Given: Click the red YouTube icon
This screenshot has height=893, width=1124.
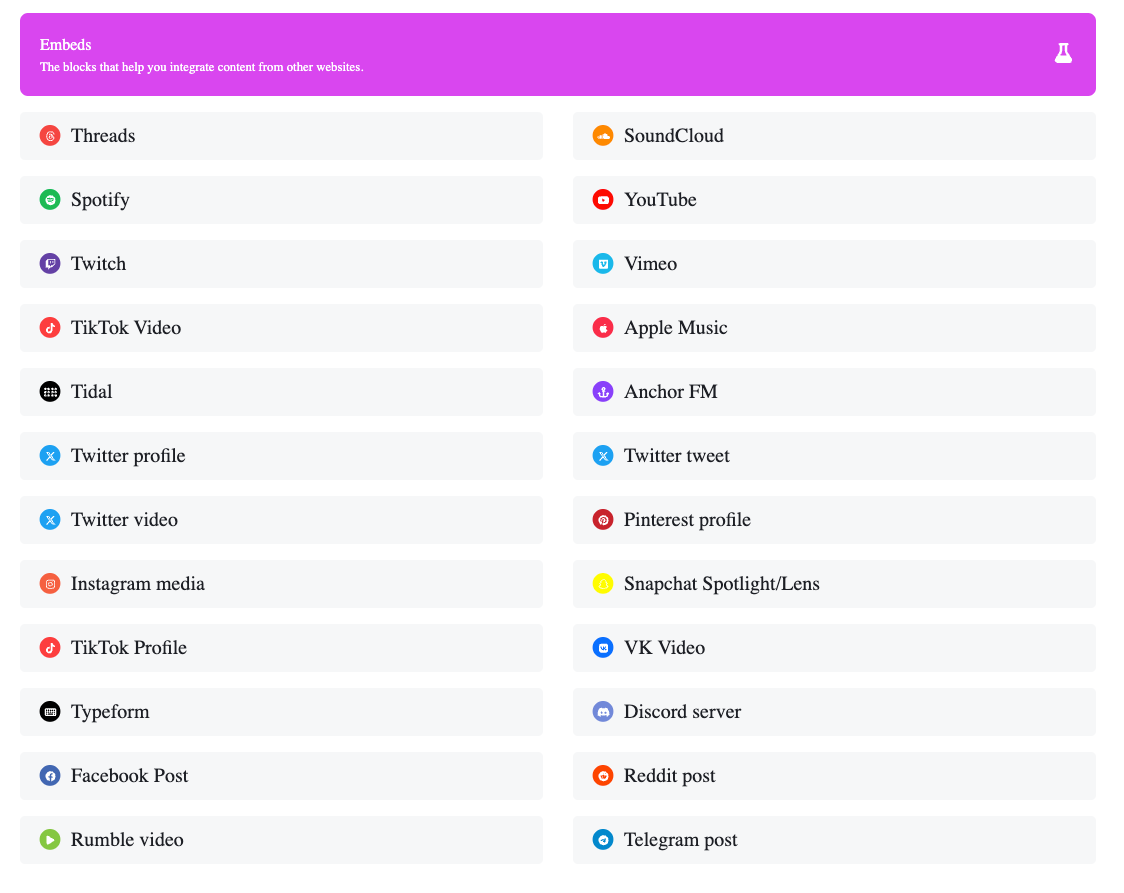Looking at the screenshot, I should pos(603,199).
